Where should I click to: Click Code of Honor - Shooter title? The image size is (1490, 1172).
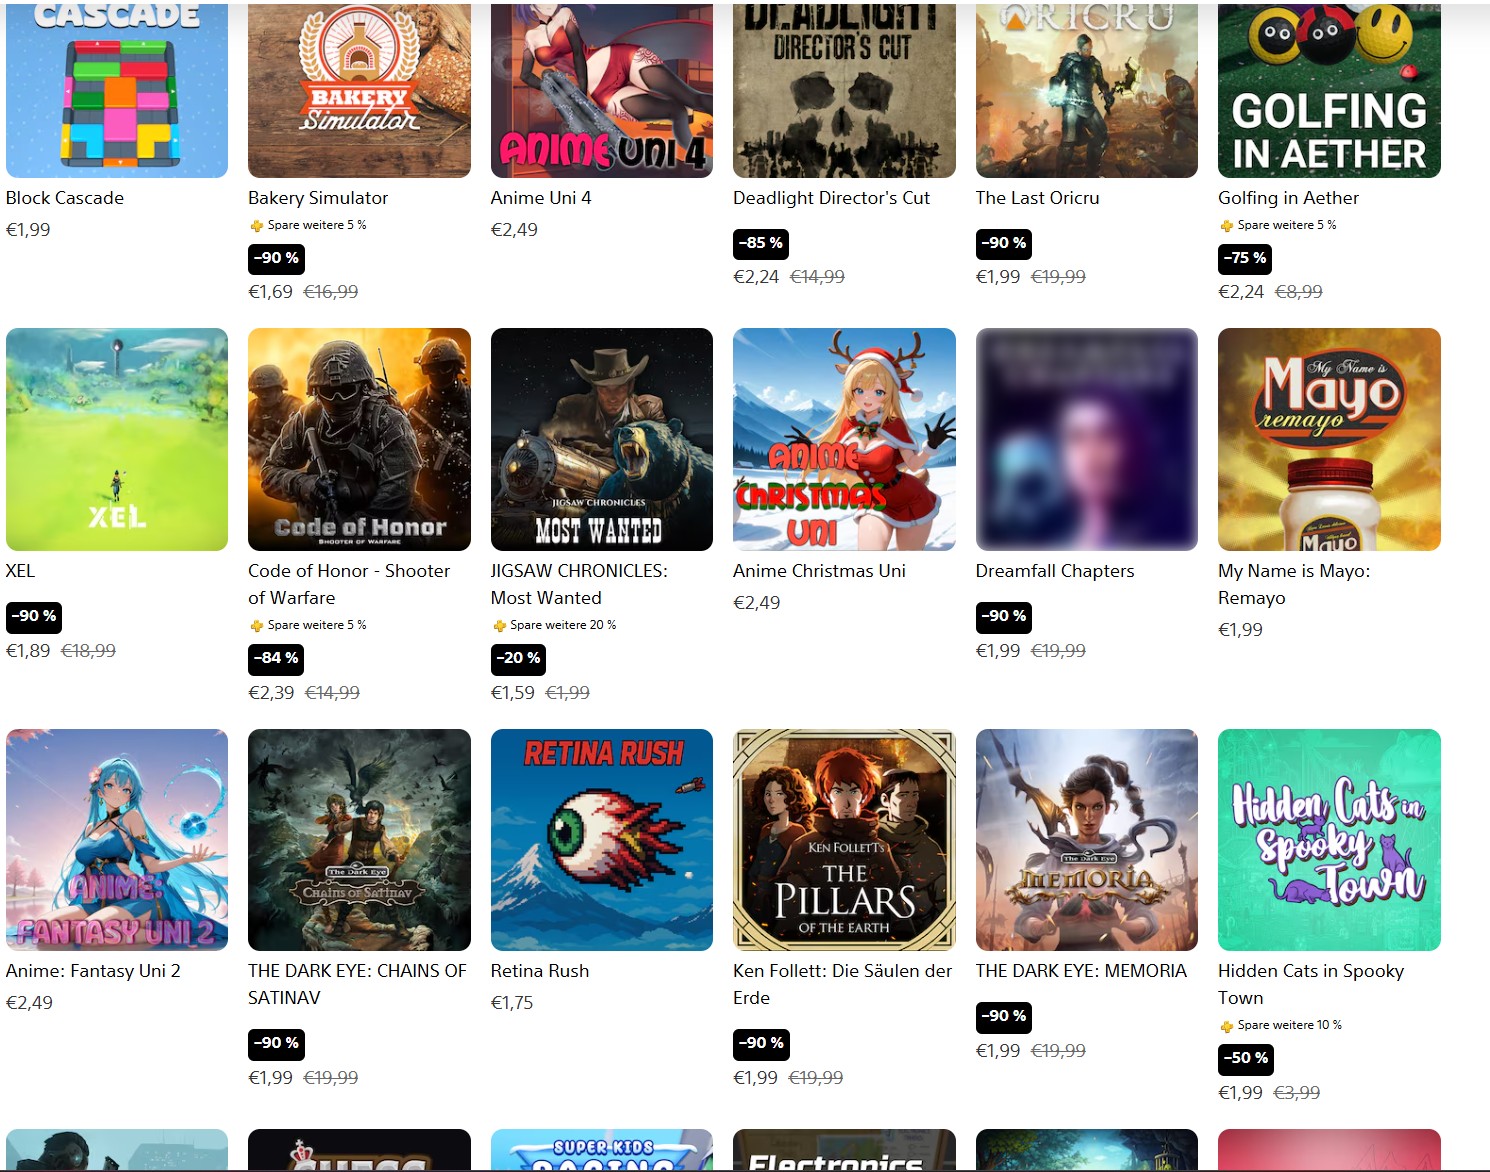(349, 584)
